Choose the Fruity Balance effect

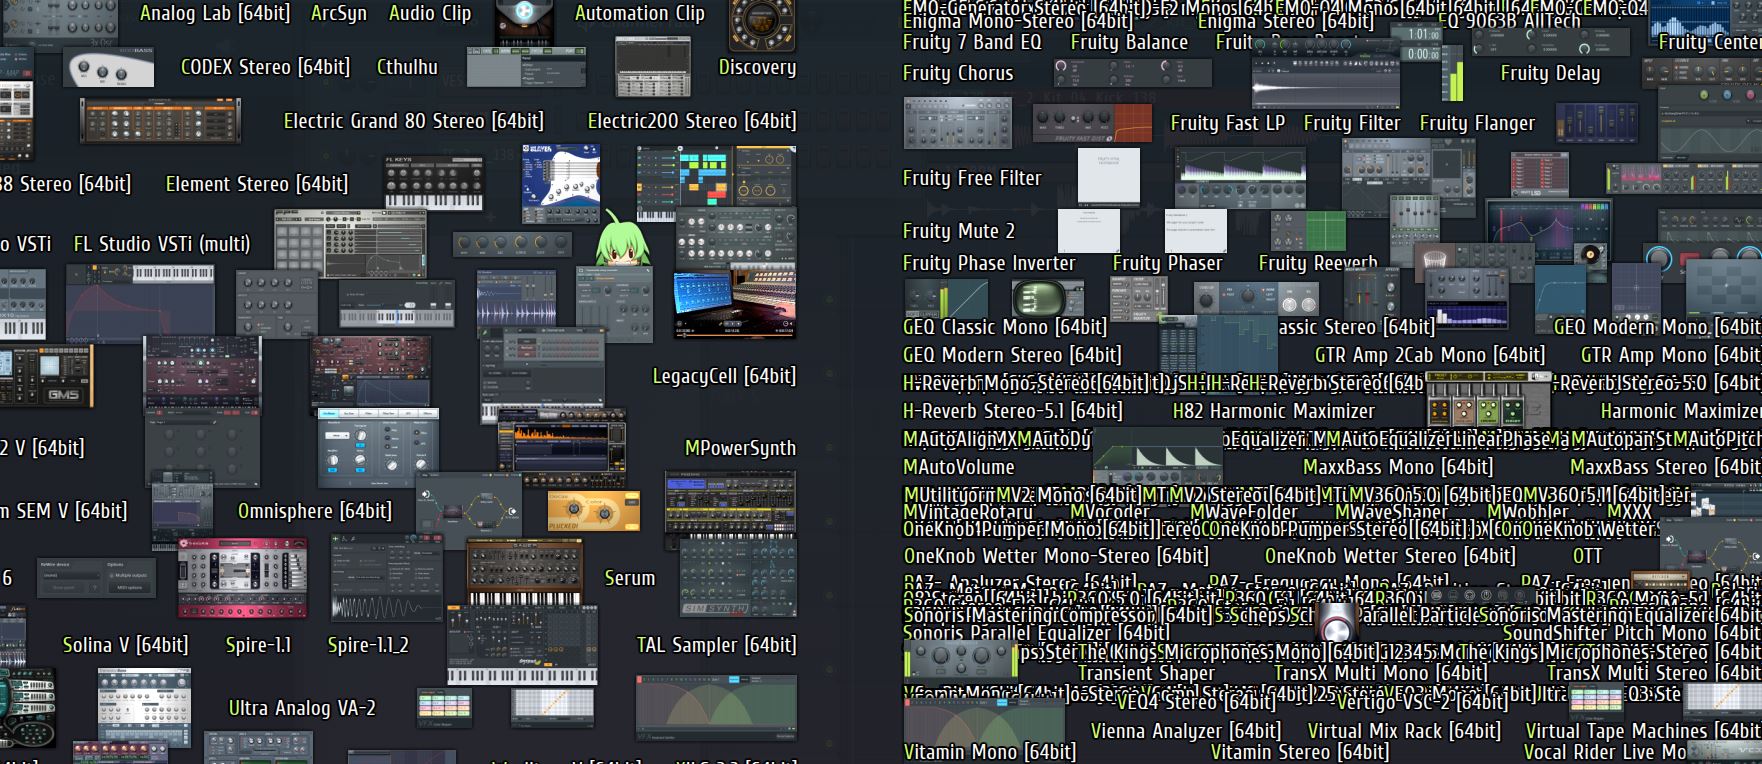pos(1130,43)
